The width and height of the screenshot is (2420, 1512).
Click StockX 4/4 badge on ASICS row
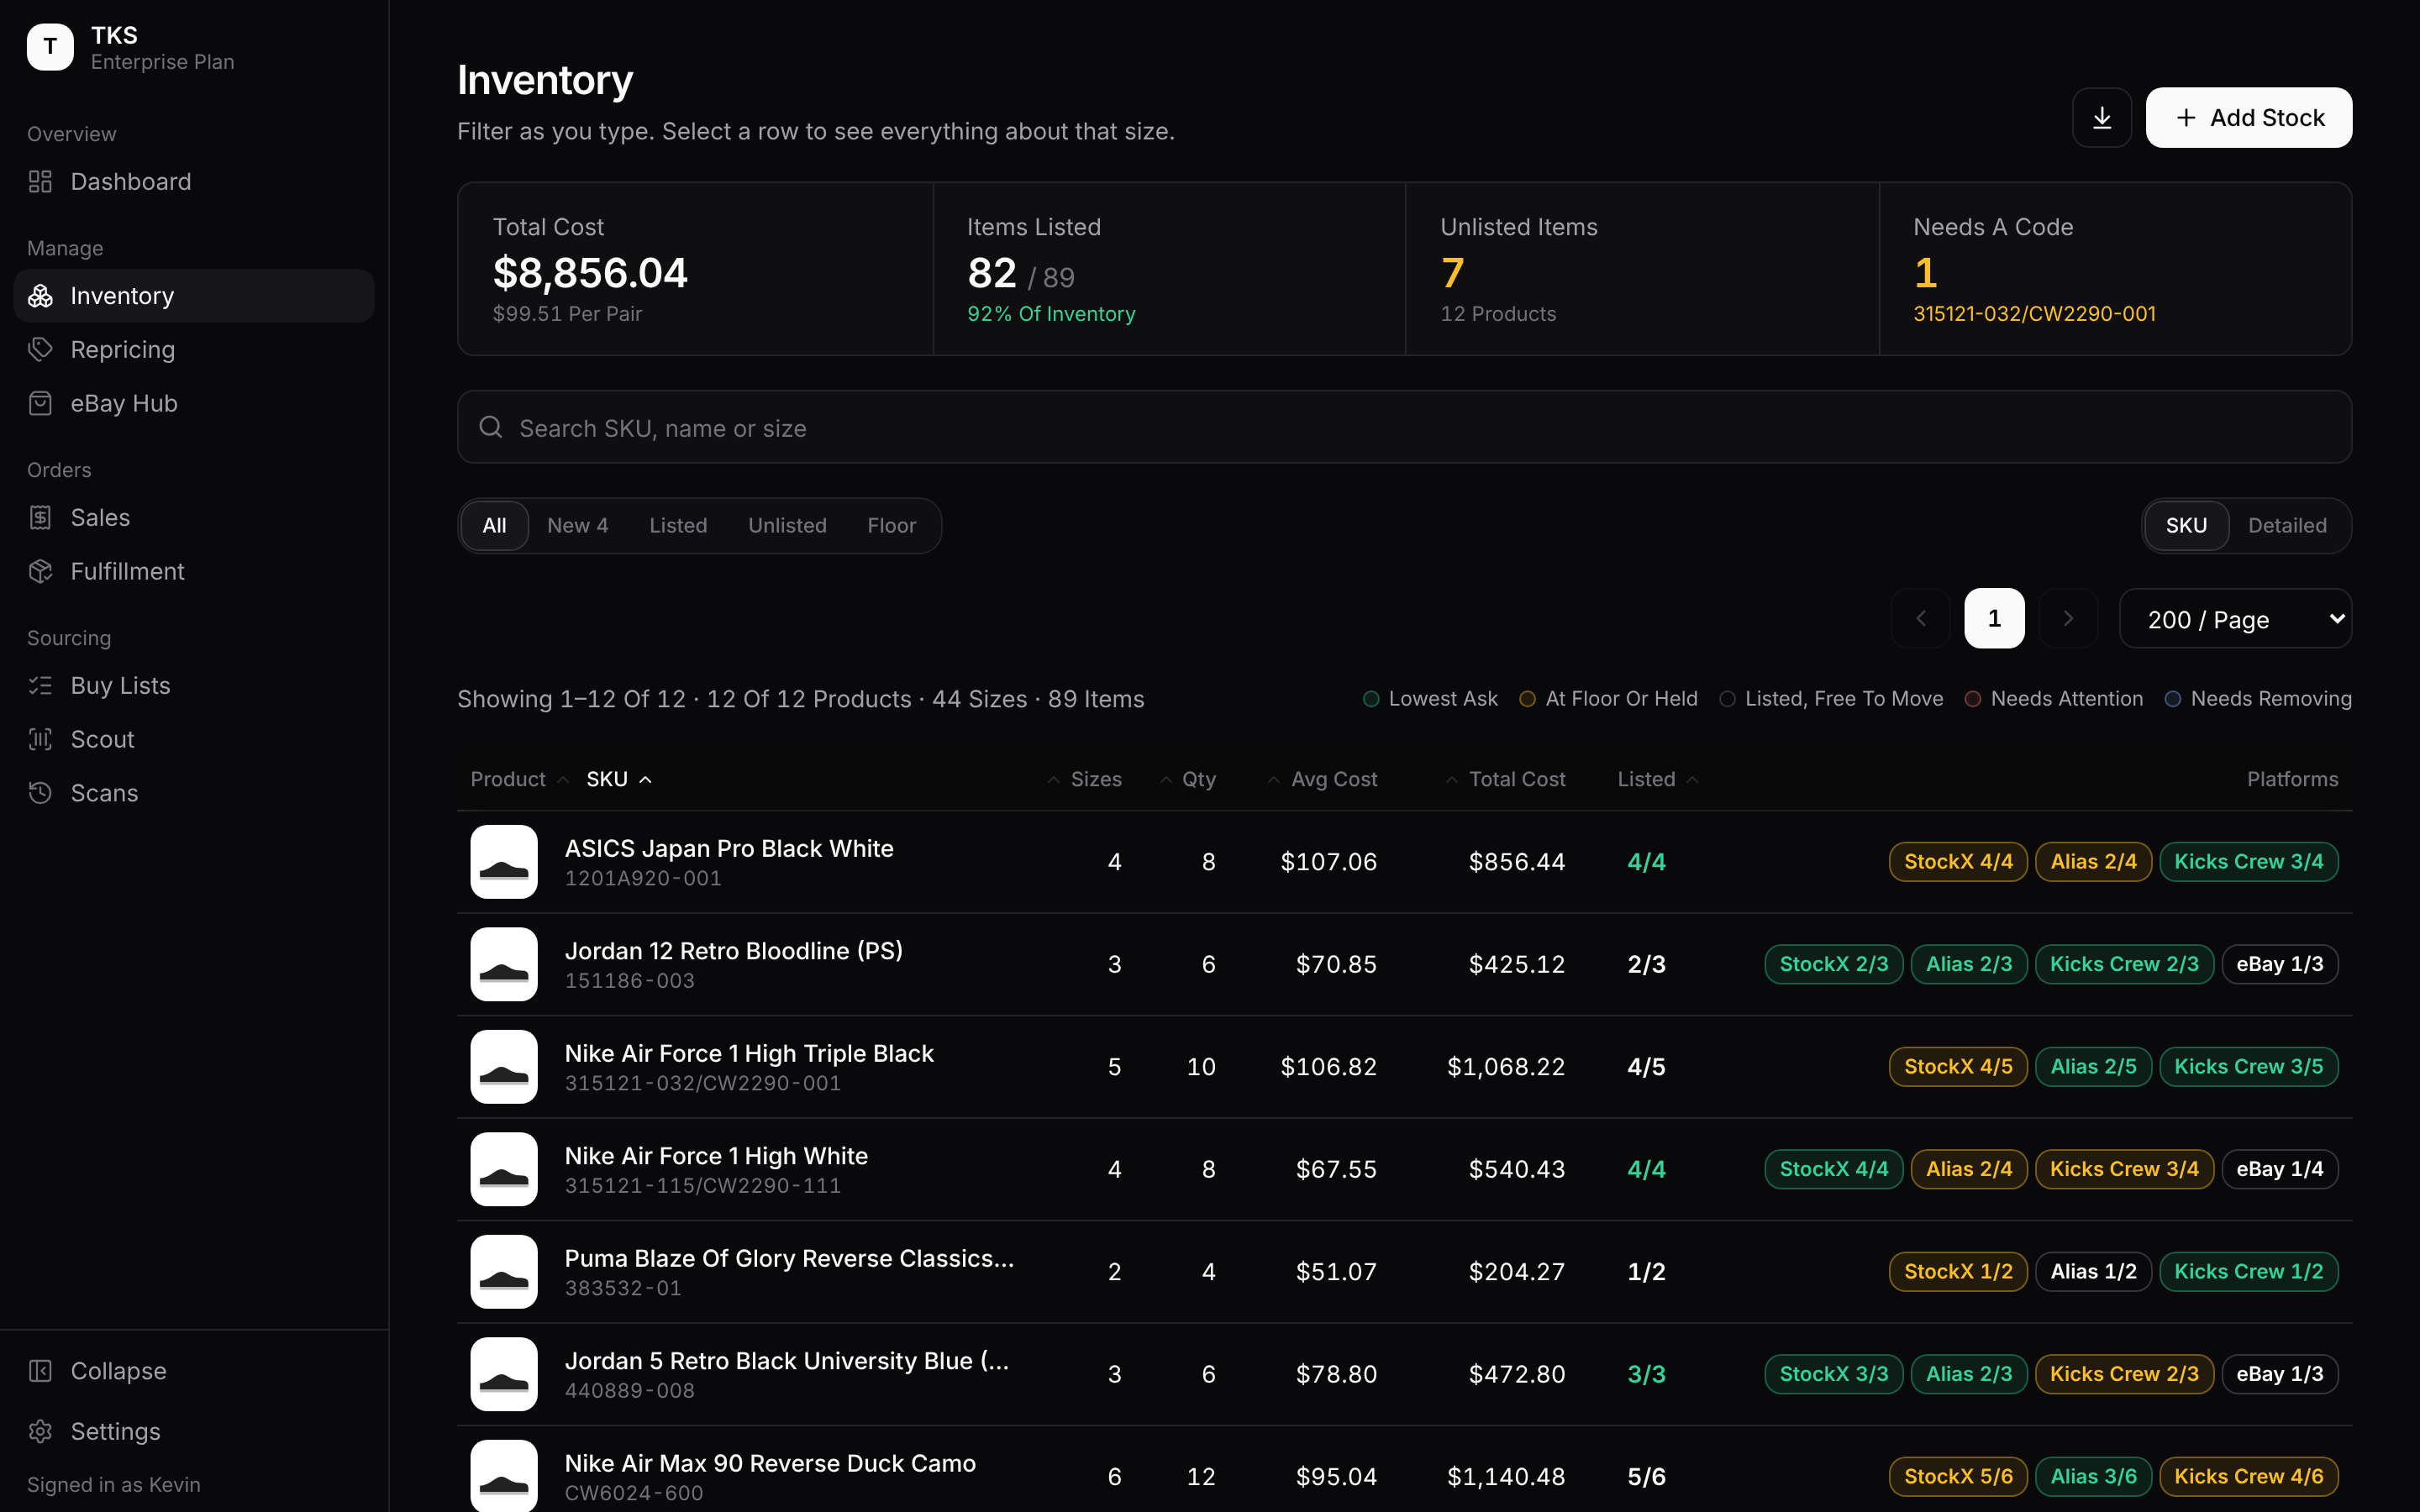tap(1958, 862)
